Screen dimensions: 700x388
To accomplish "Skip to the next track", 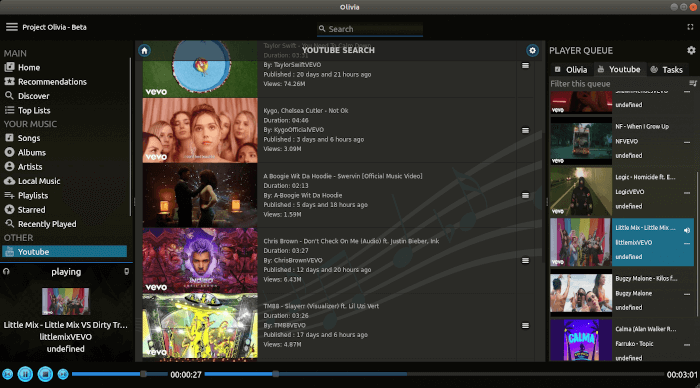I will click(63, 374).
